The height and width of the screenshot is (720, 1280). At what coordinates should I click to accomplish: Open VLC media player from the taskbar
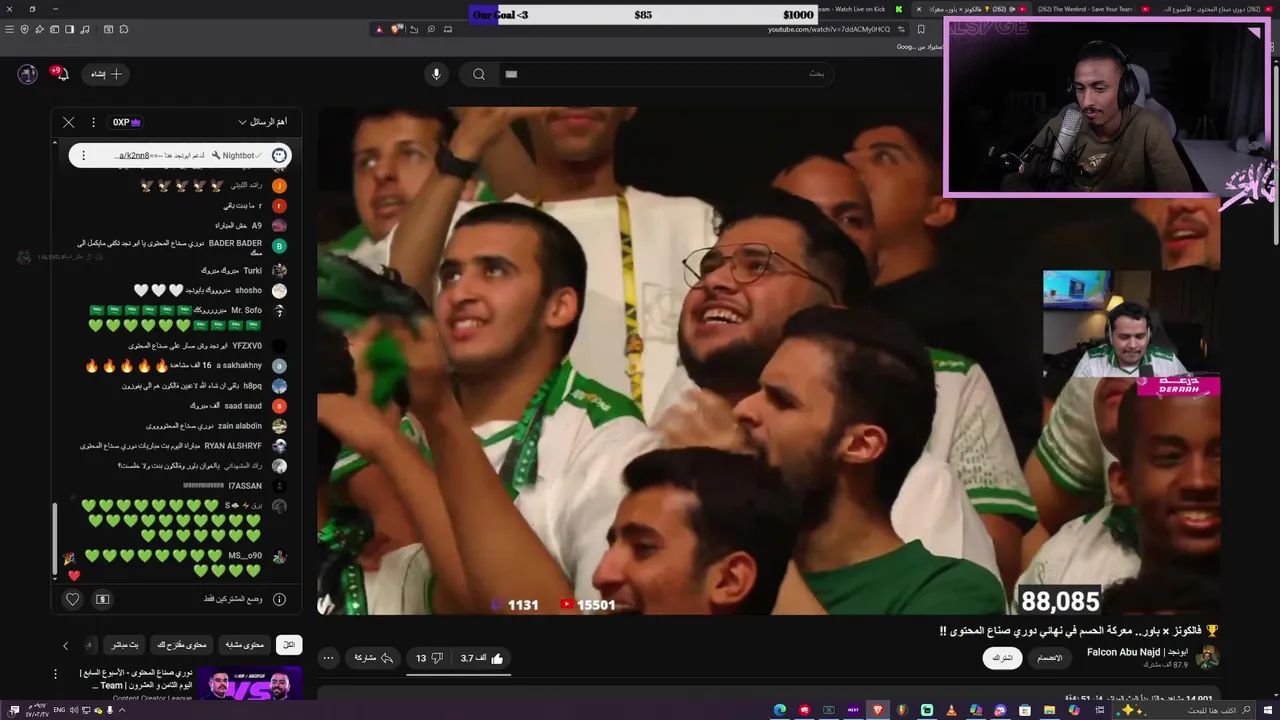click(952, 710)
